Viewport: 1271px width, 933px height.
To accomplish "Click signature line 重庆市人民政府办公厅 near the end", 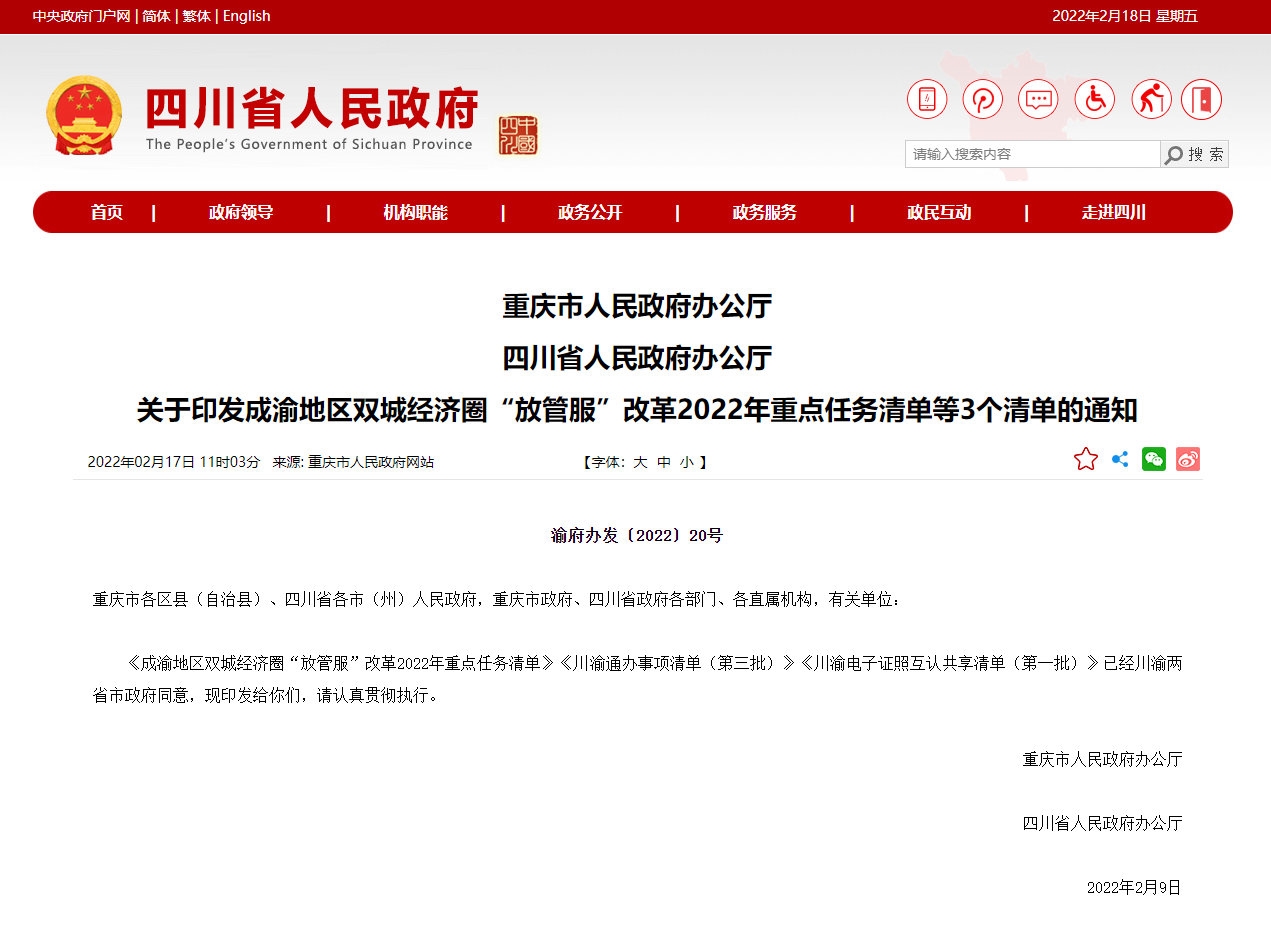I will [x=1102, y=759].
